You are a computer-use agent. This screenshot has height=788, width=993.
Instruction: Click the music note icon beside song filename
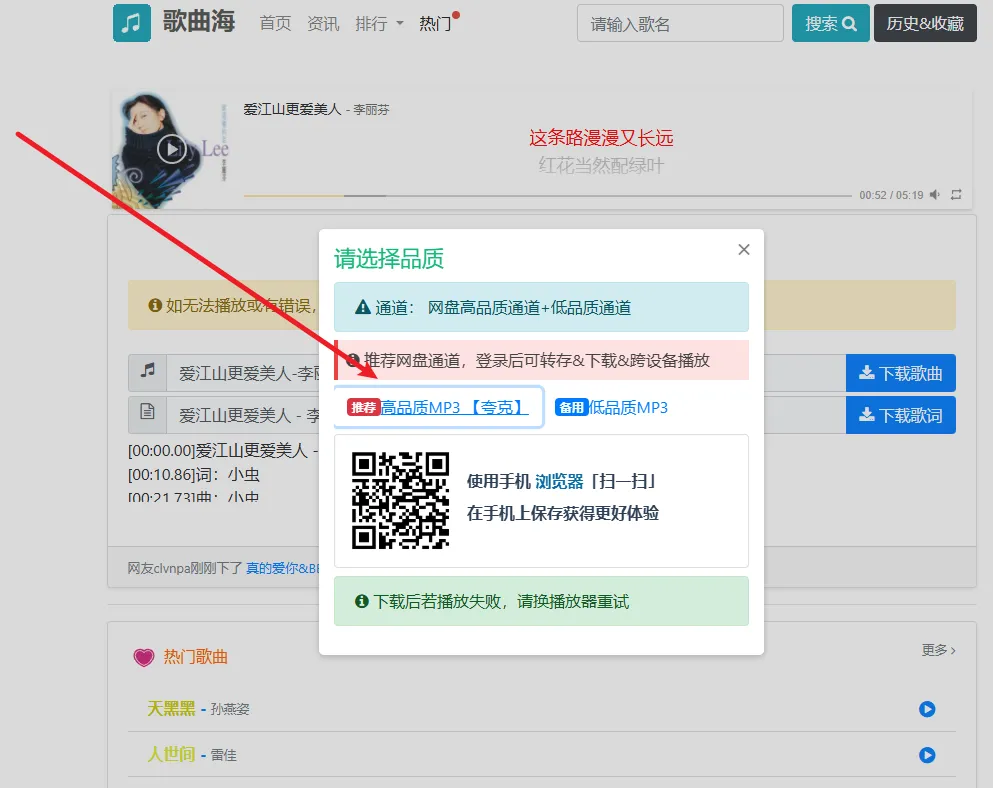(x=148, y=371)
